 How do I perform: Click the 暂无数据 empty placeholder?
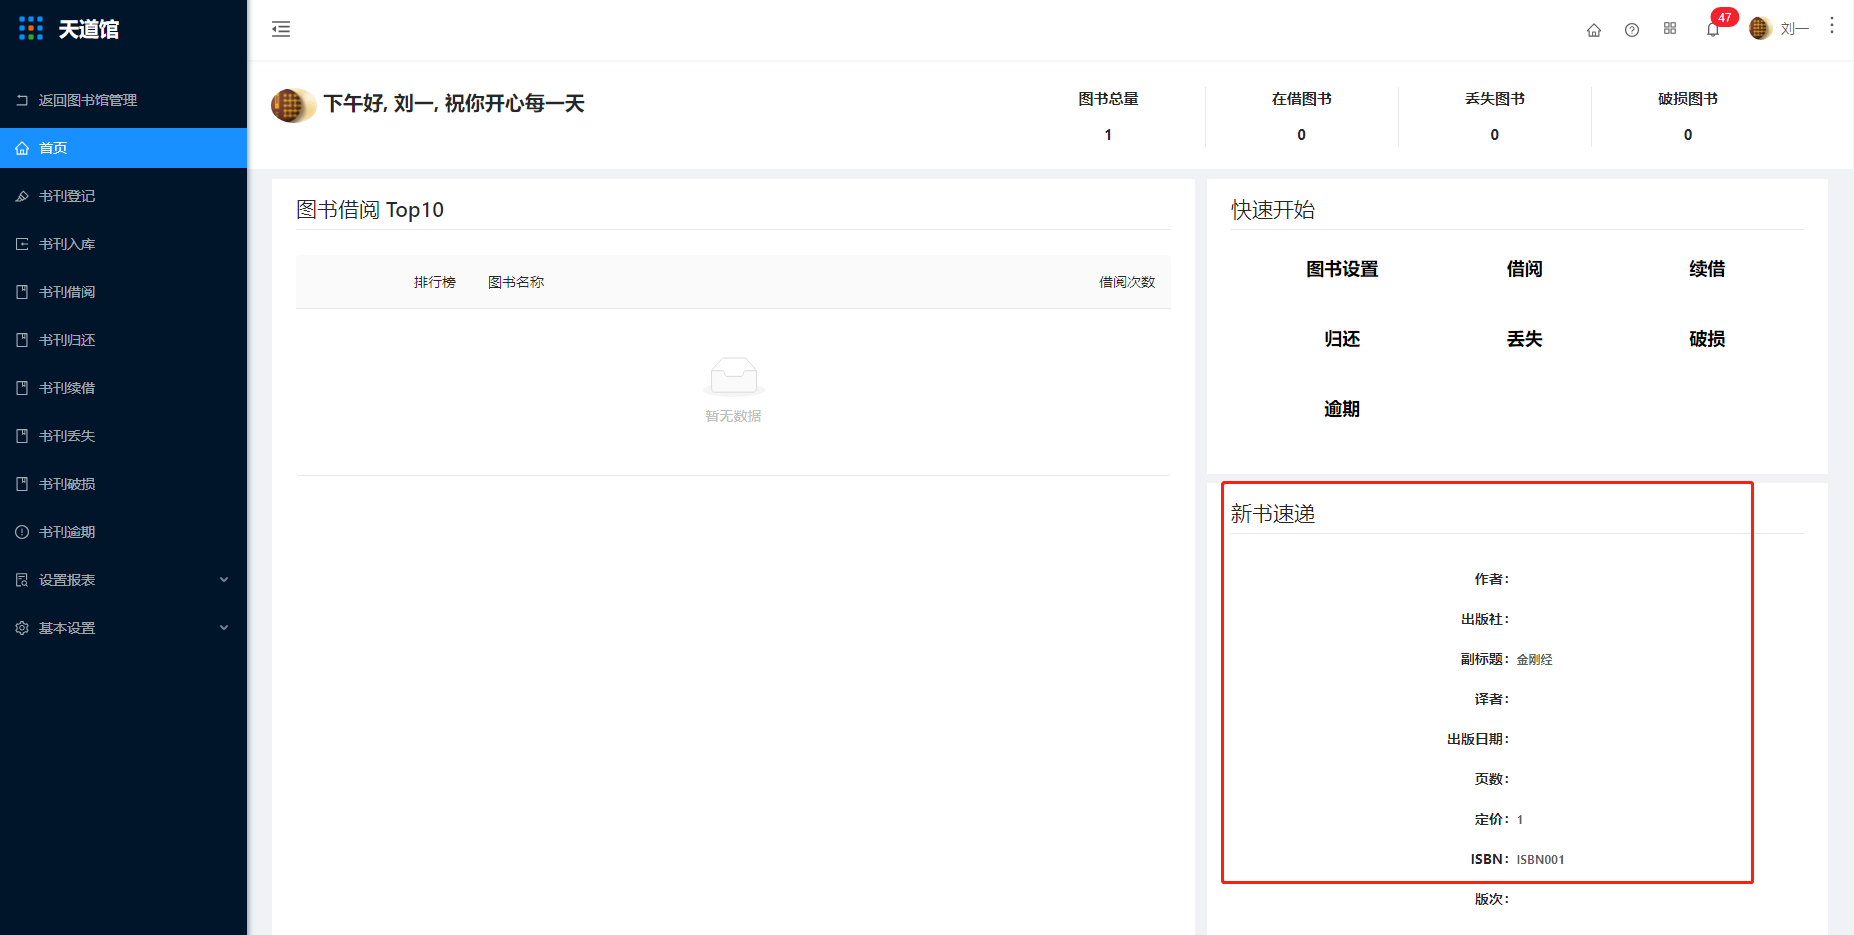point(733,390)
